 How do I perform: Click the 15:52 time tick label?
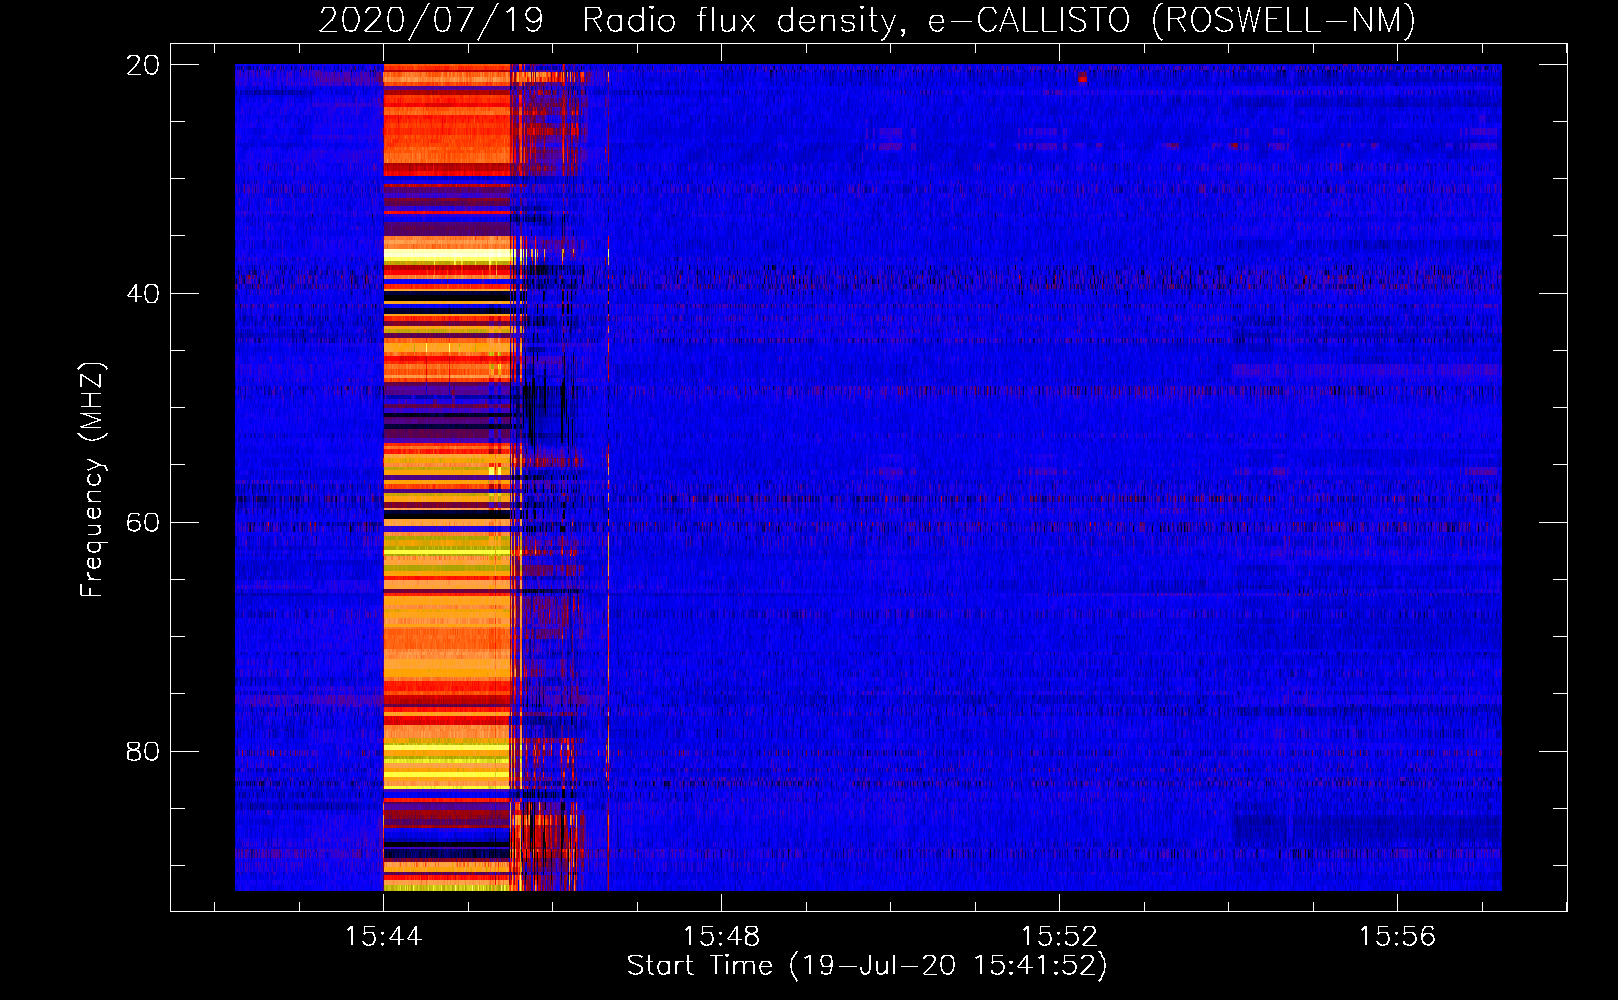pos(1059,937)
